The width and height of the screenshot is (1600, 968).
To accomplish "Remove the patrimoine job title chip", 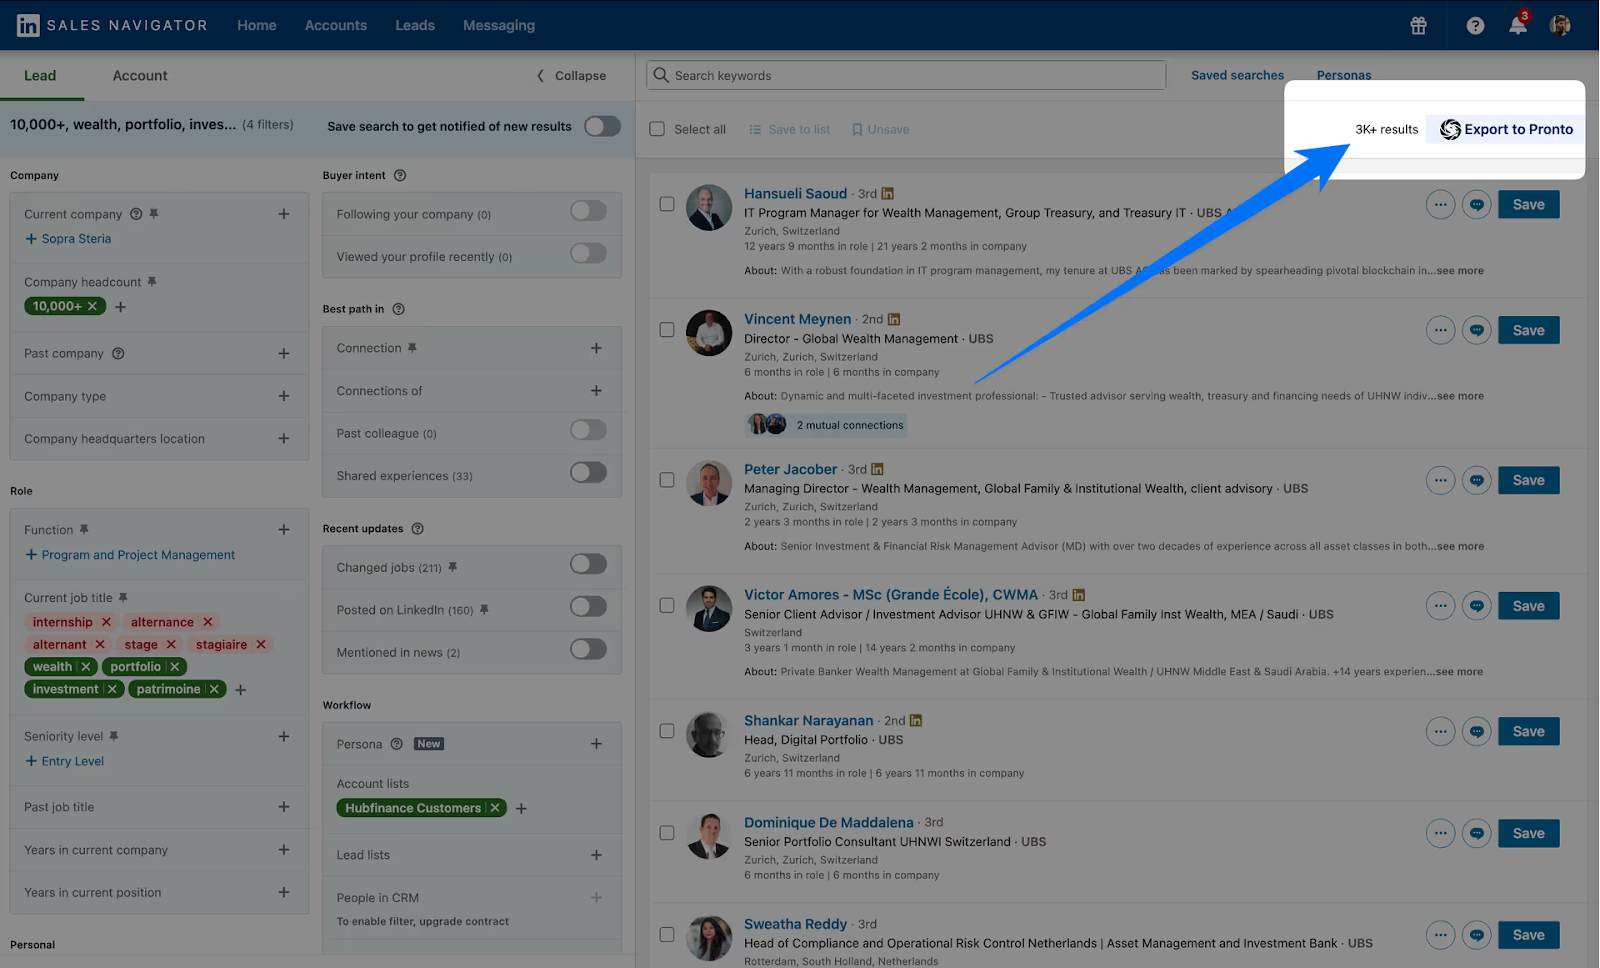I will click(x=214, y=689).
